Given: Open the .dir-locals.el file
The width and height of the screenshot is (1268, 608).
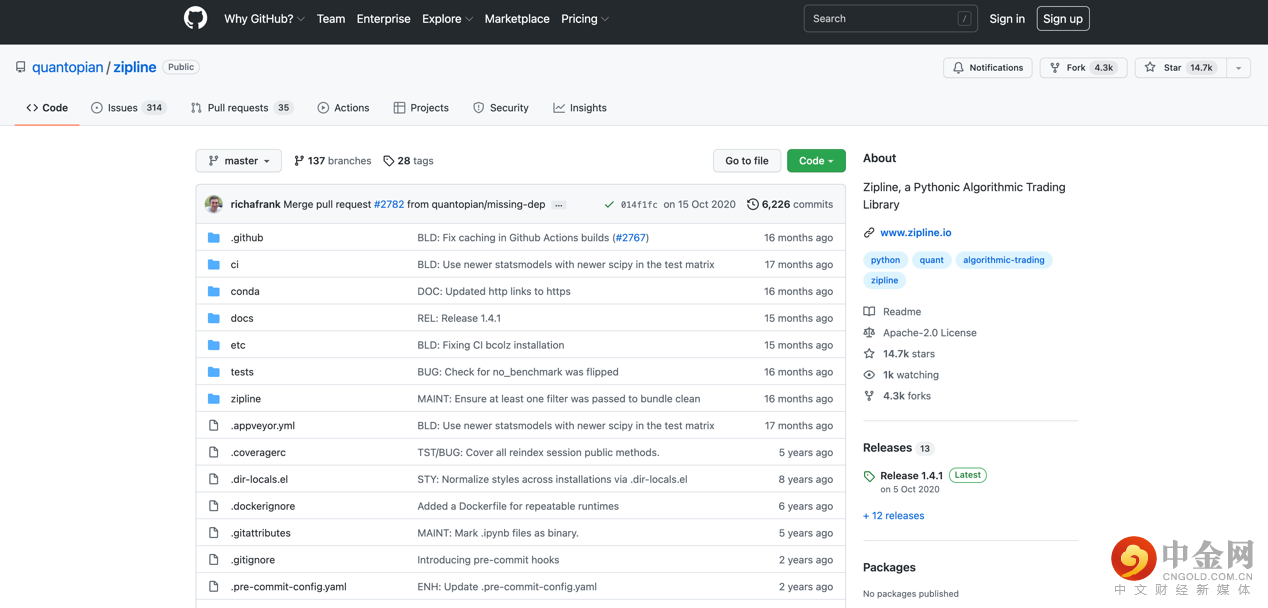Looking at the screenshot, I should click(x=259, y=479).
